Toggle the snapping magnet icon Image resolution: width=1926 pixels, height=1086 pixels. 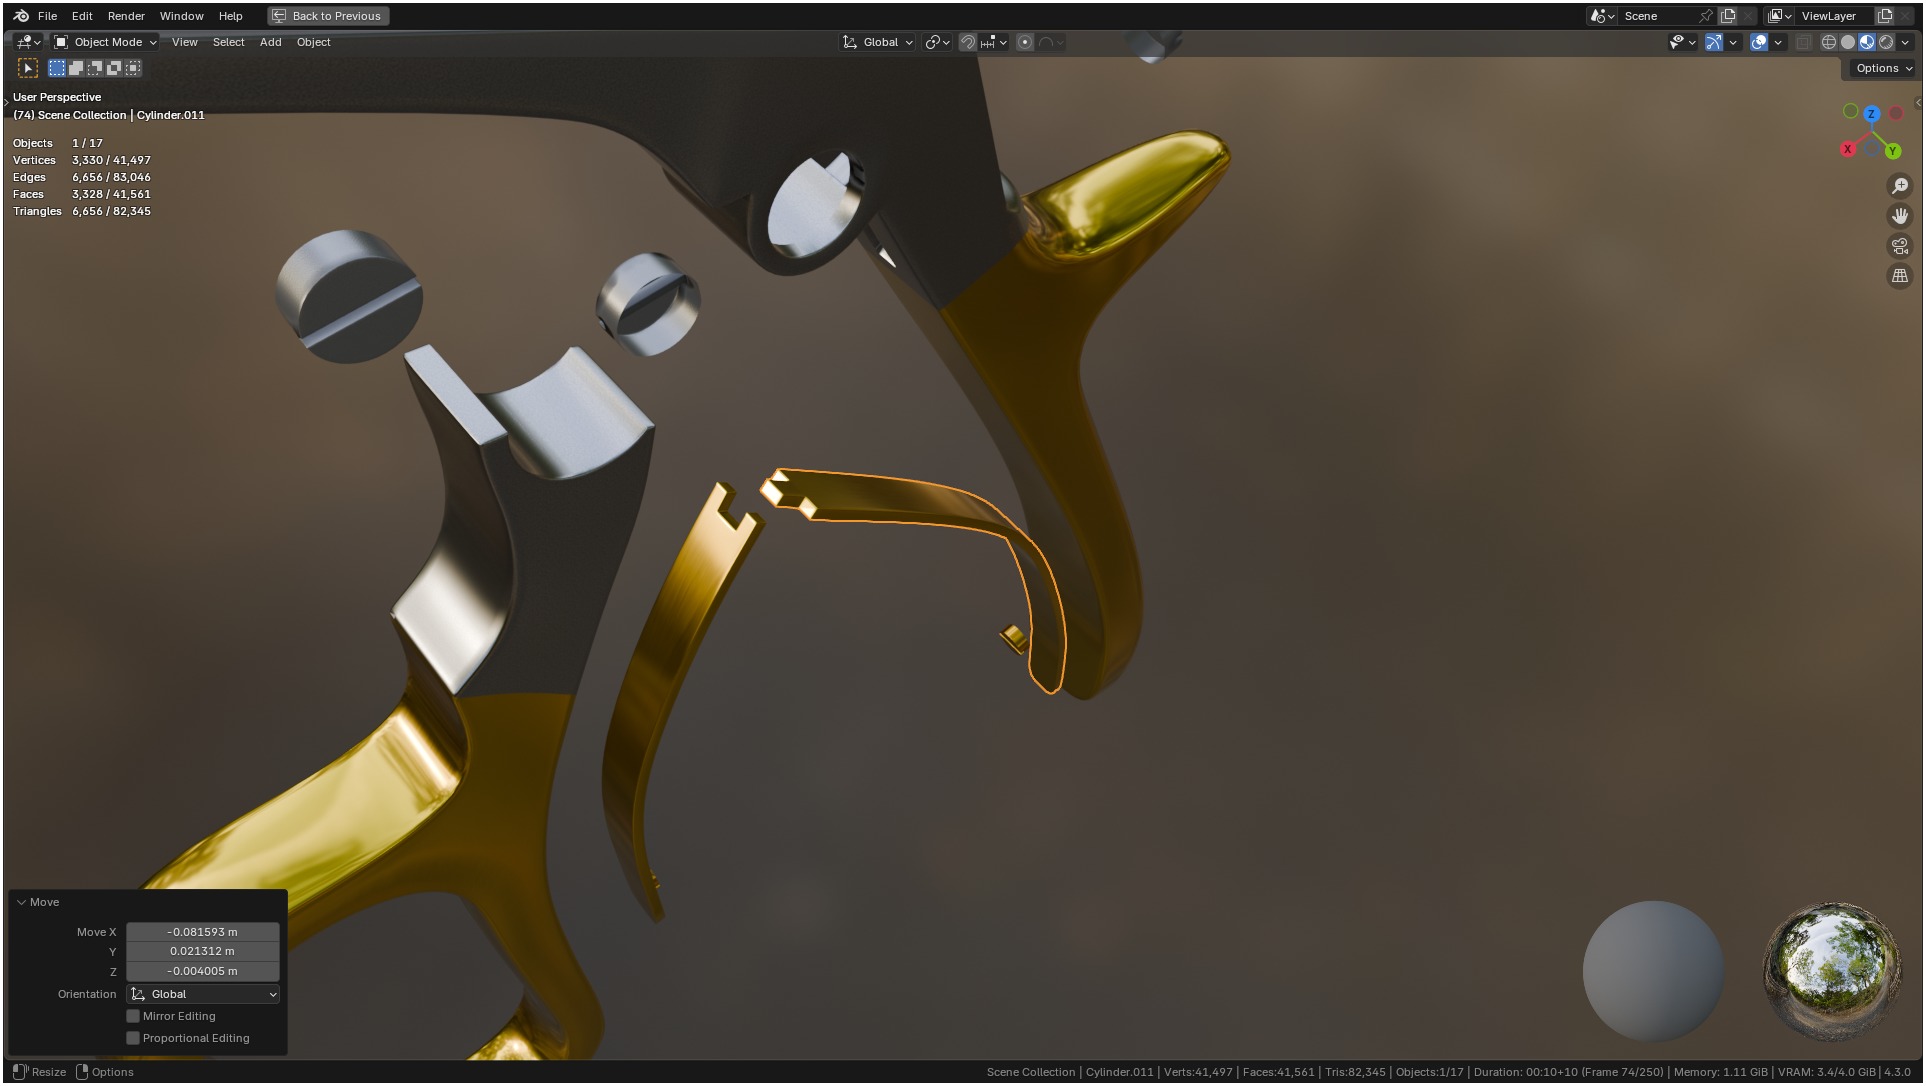click(x=967, y=42)
